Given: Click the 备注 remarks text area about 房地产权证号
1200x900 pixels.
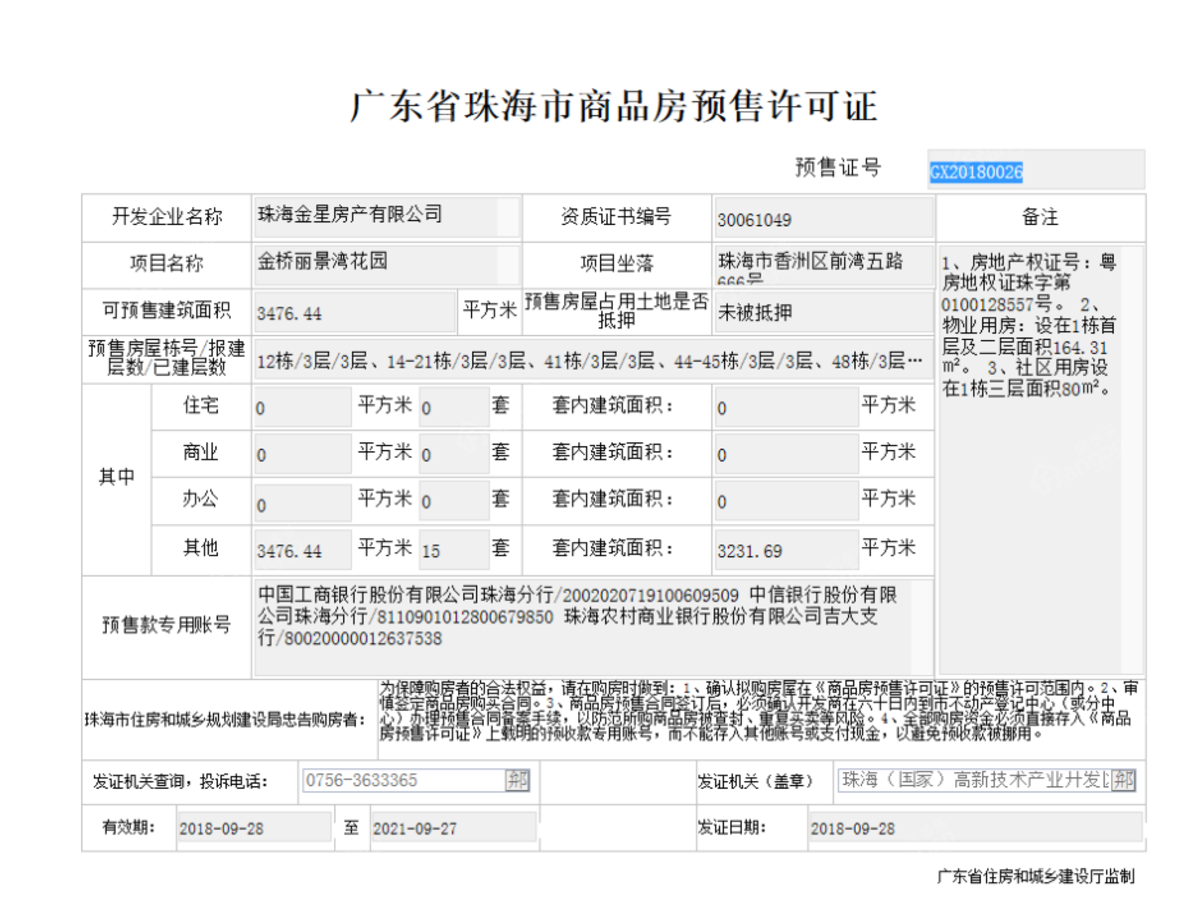Looking at the screenshot, I should [1041, 460].
